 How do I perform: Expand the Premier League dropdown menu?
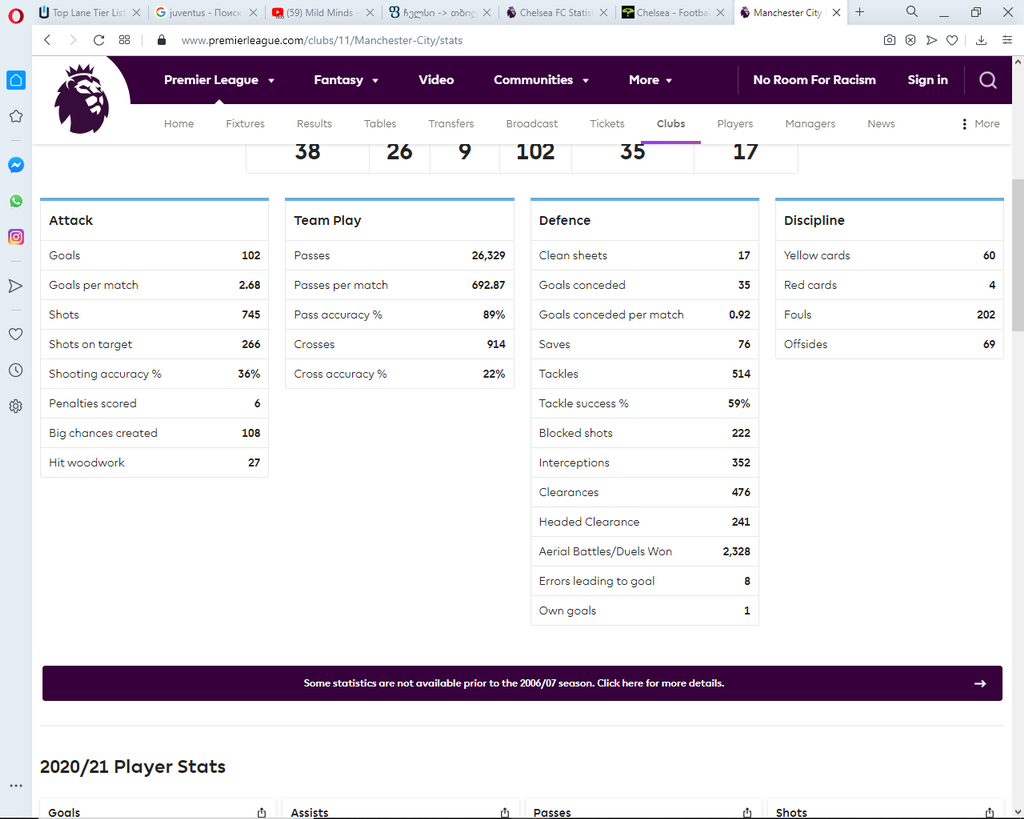pos(219,80)
